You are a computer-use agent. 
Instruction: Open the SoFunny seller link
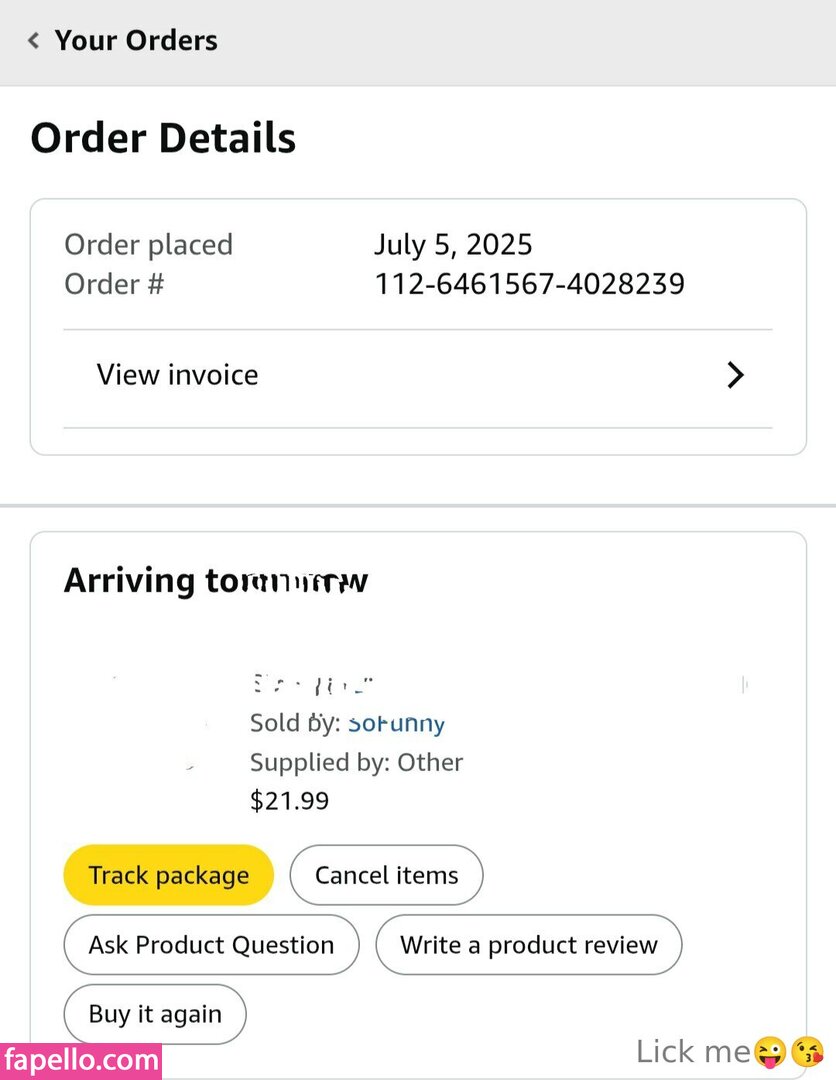click(x=396, y=723)
